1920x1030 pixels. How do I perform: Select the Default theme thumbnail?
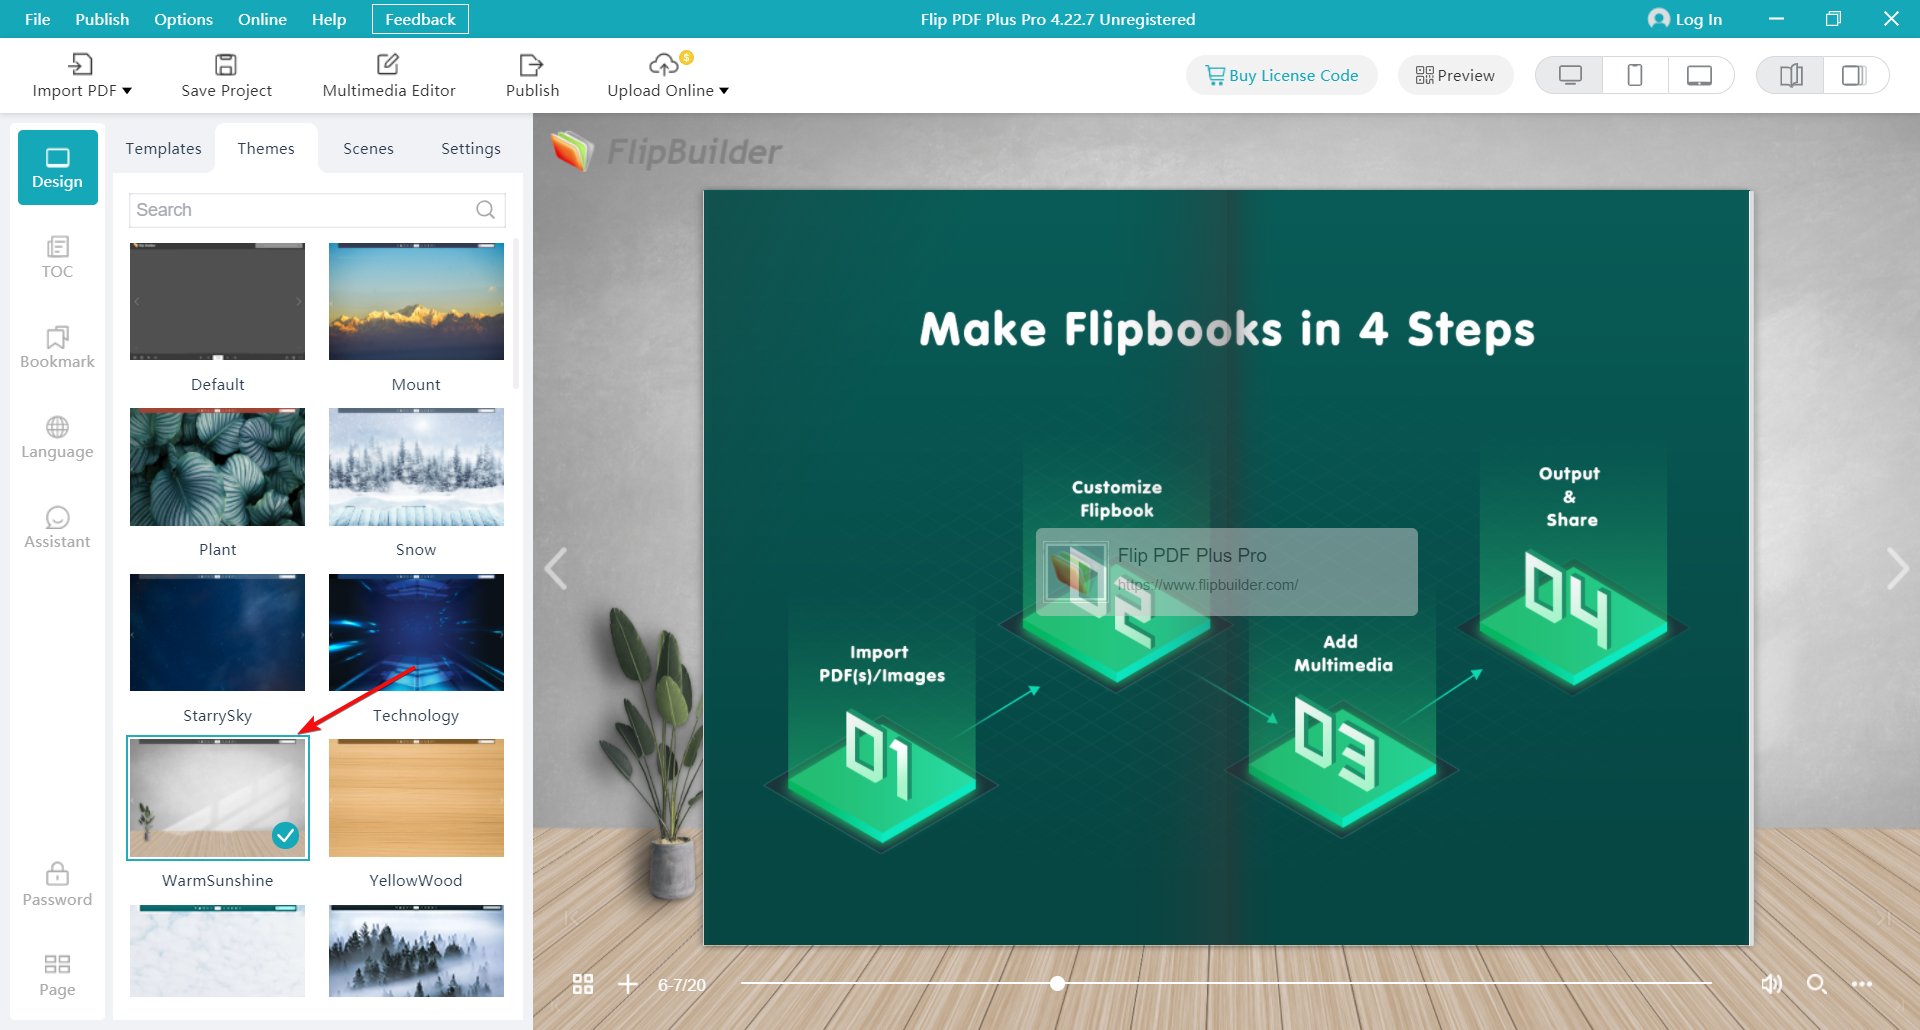217,301
